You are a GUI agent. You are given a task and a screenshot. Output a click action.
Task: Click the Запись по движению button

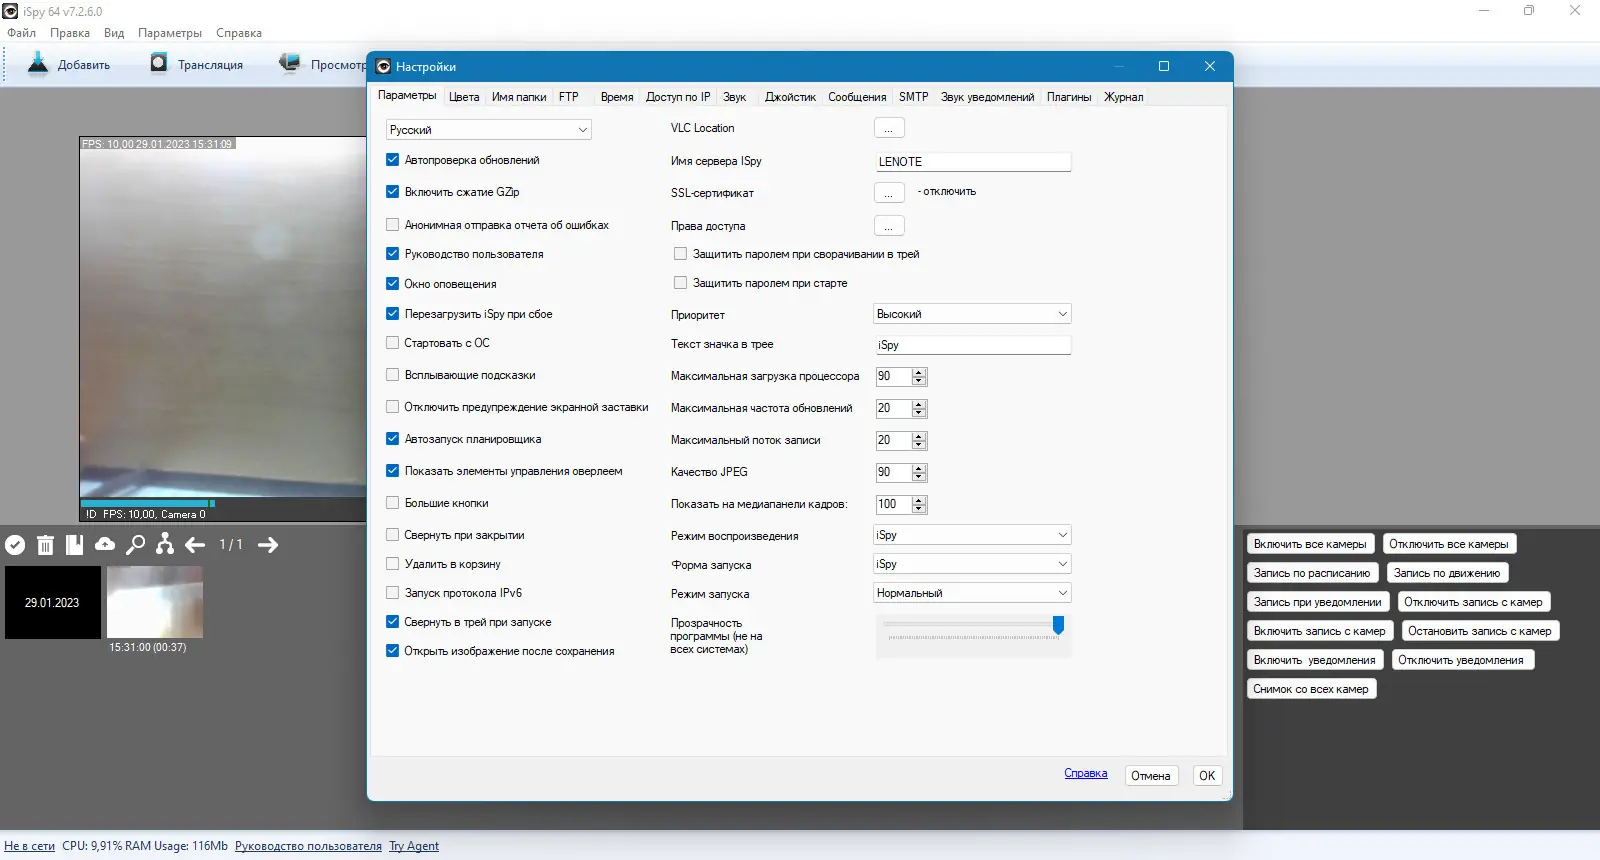pyautogui.click(x=1447, y=573)
